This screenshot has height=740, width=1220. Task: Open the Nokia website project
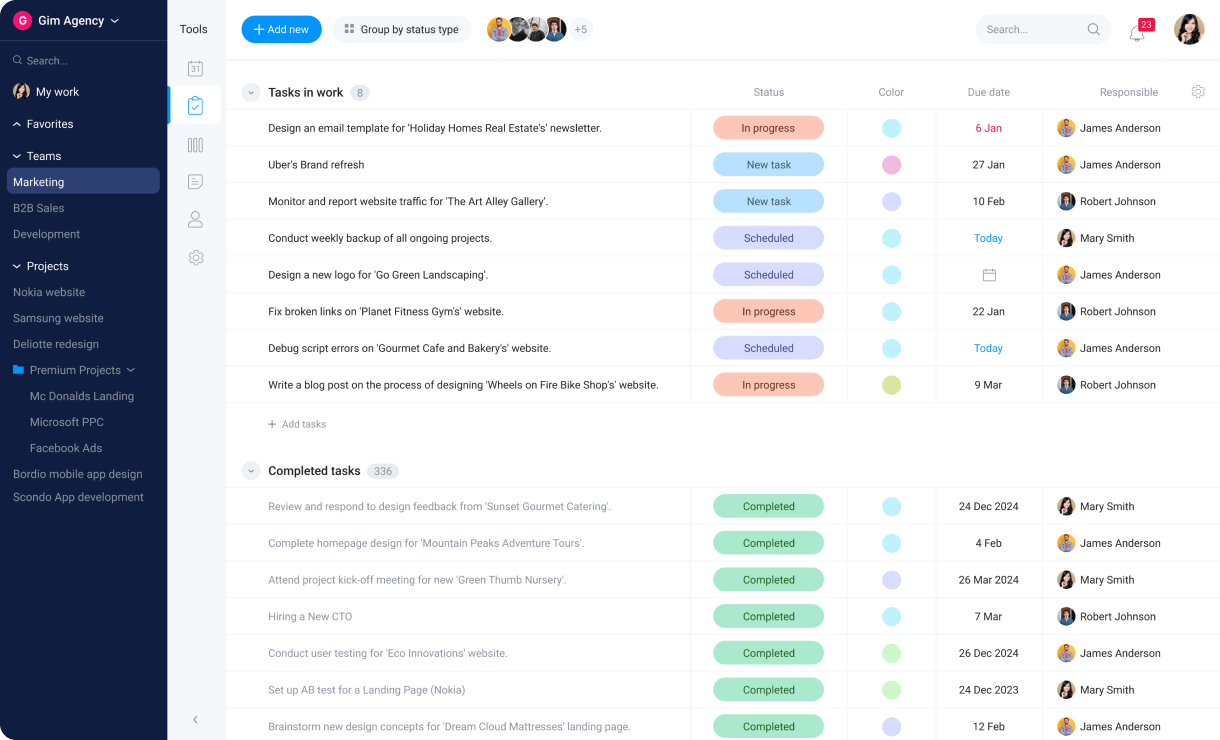click(x=48, y=292)
